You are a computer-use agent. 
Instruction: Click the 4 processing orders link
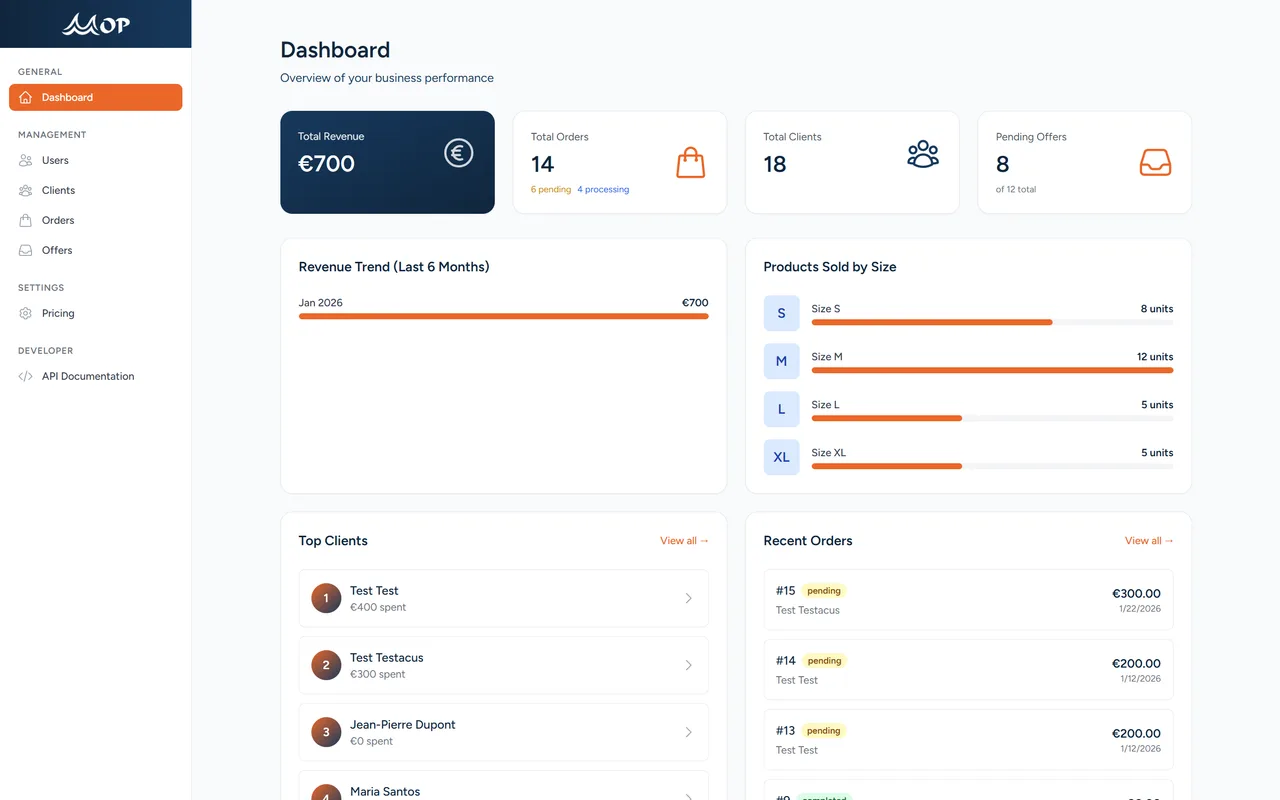pos(603,189)
